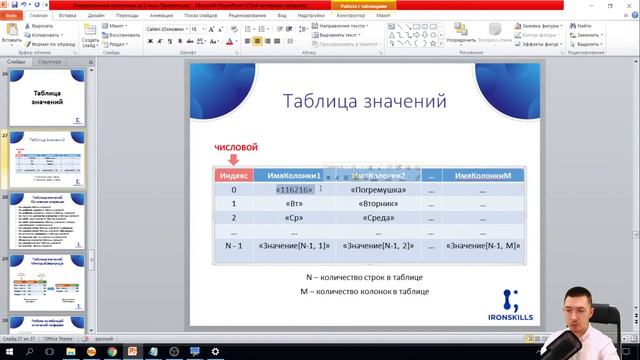Click Reset (Восстановить) slide button

pyautogui.click(x=121, y=35)
